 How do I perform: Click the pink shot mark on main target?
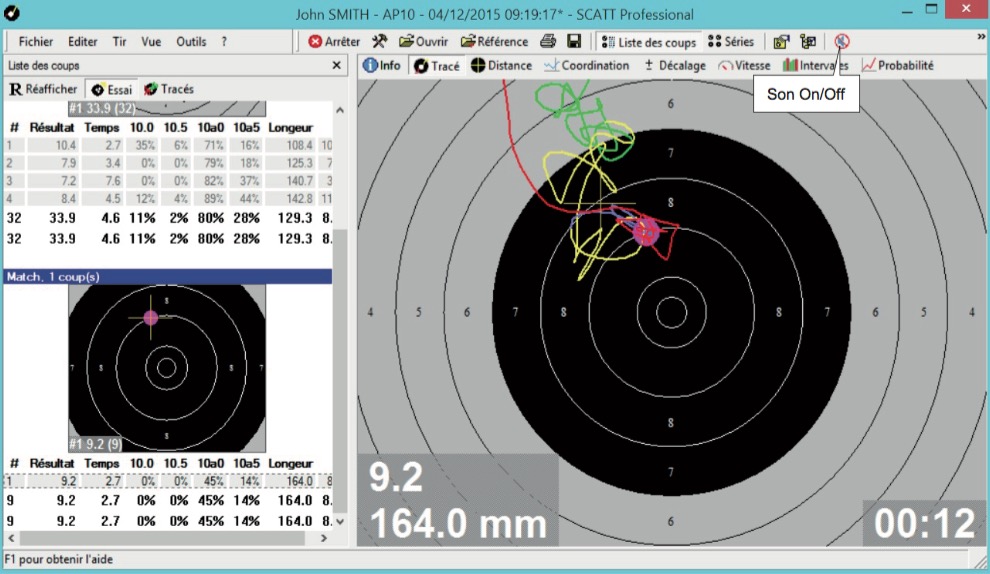pyautogui.click(x=646, y=232)
